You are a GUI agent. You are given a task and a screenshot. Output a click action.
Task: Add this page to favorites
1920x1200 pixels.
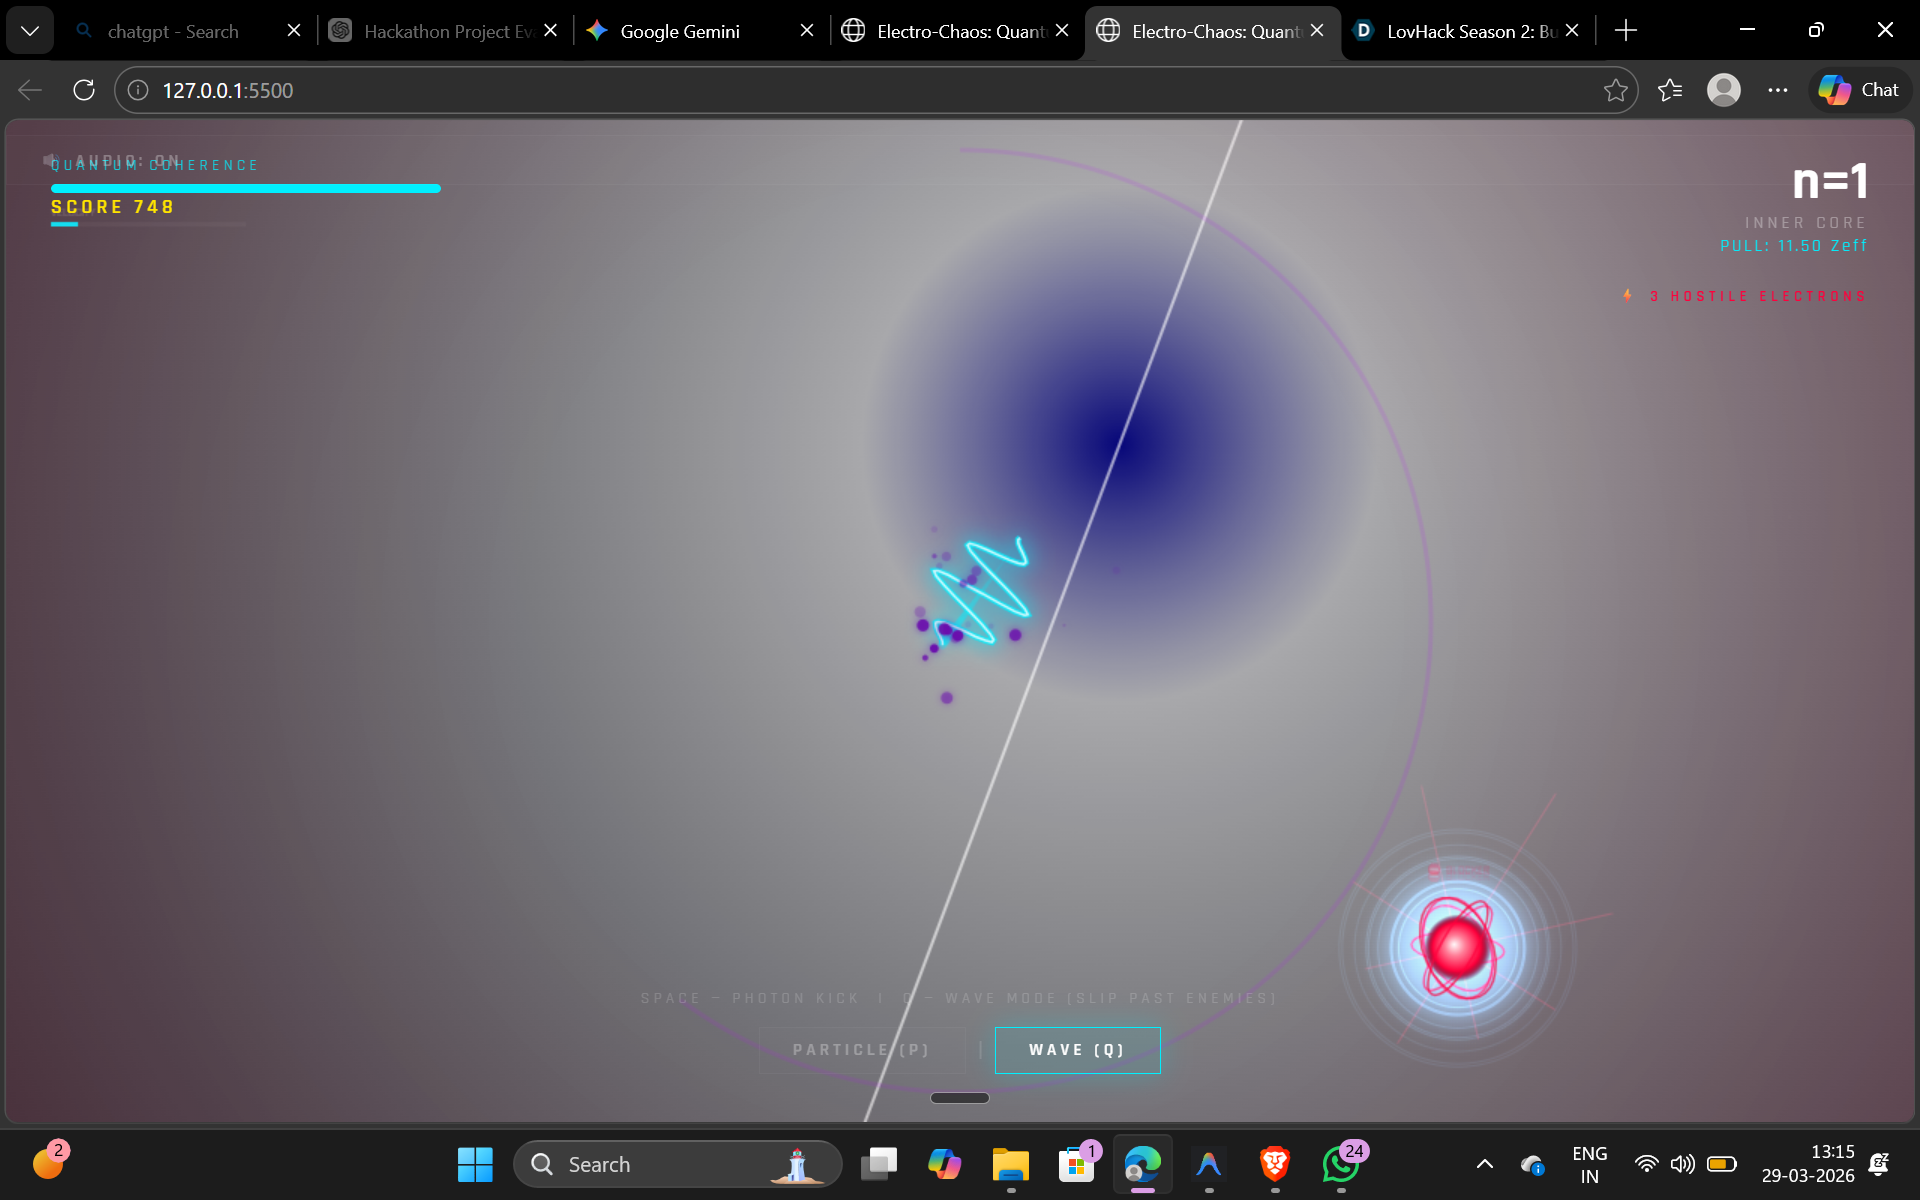[1615, 90]
